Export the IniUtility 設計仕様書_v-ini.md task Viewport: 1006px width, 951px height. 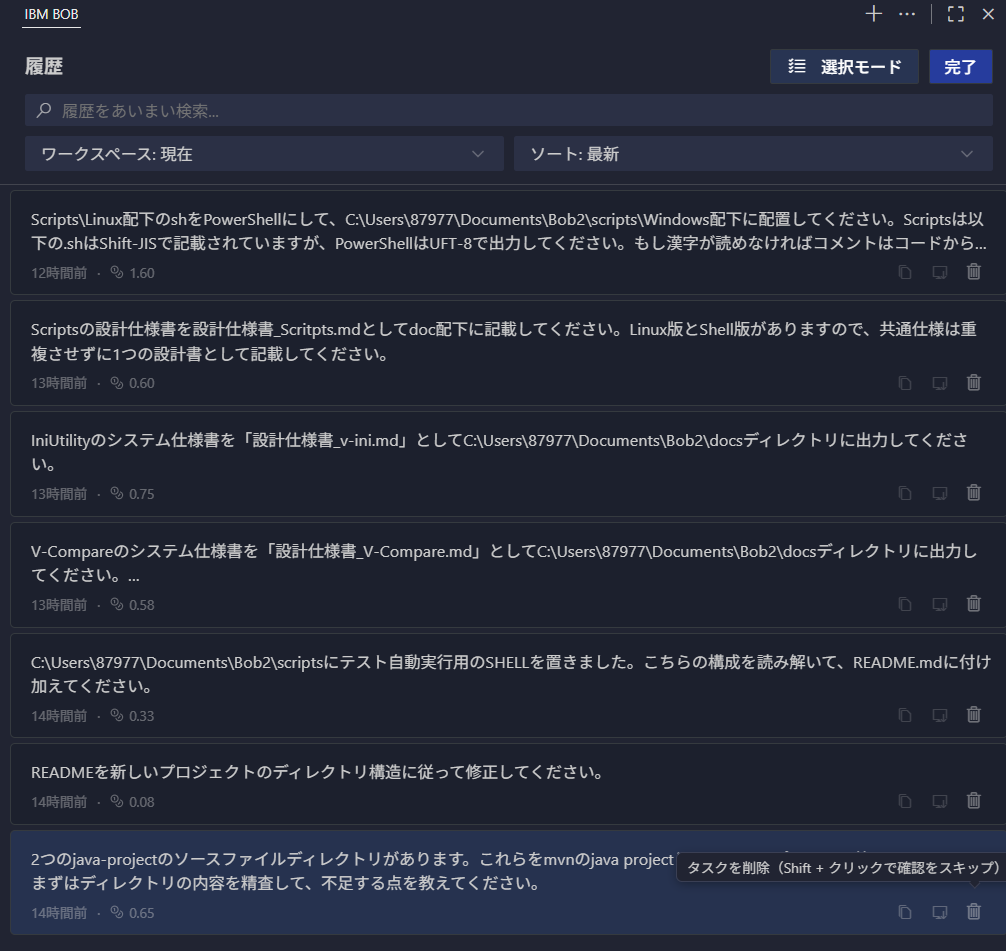point(939,493)
